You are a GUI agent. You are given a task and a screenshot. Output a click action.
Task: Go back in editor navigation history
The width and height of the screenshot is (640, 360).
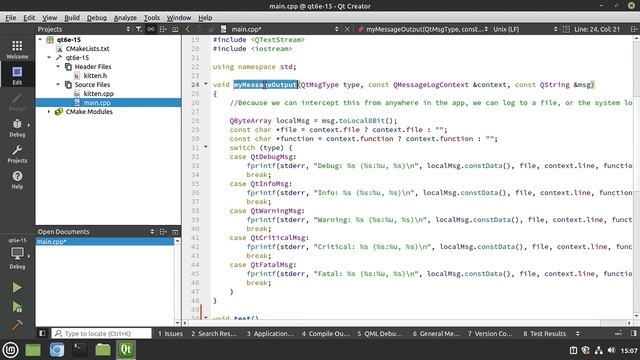pyautogui.click(x=188, y=29)
